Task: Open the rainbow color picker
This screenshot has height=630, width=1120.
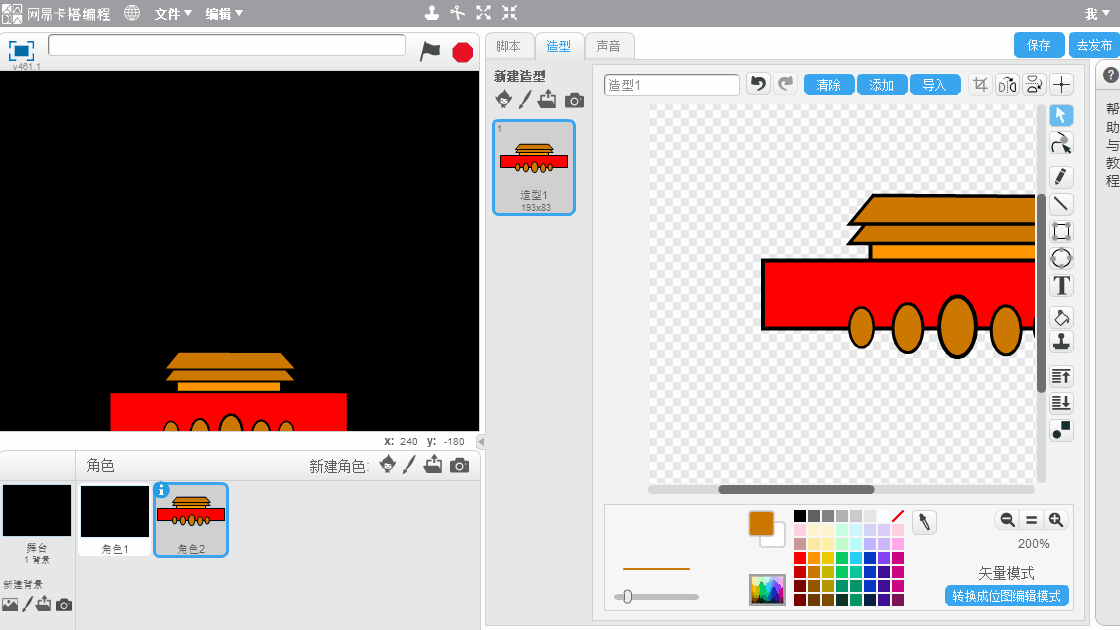Action: [x=767, y=589]
